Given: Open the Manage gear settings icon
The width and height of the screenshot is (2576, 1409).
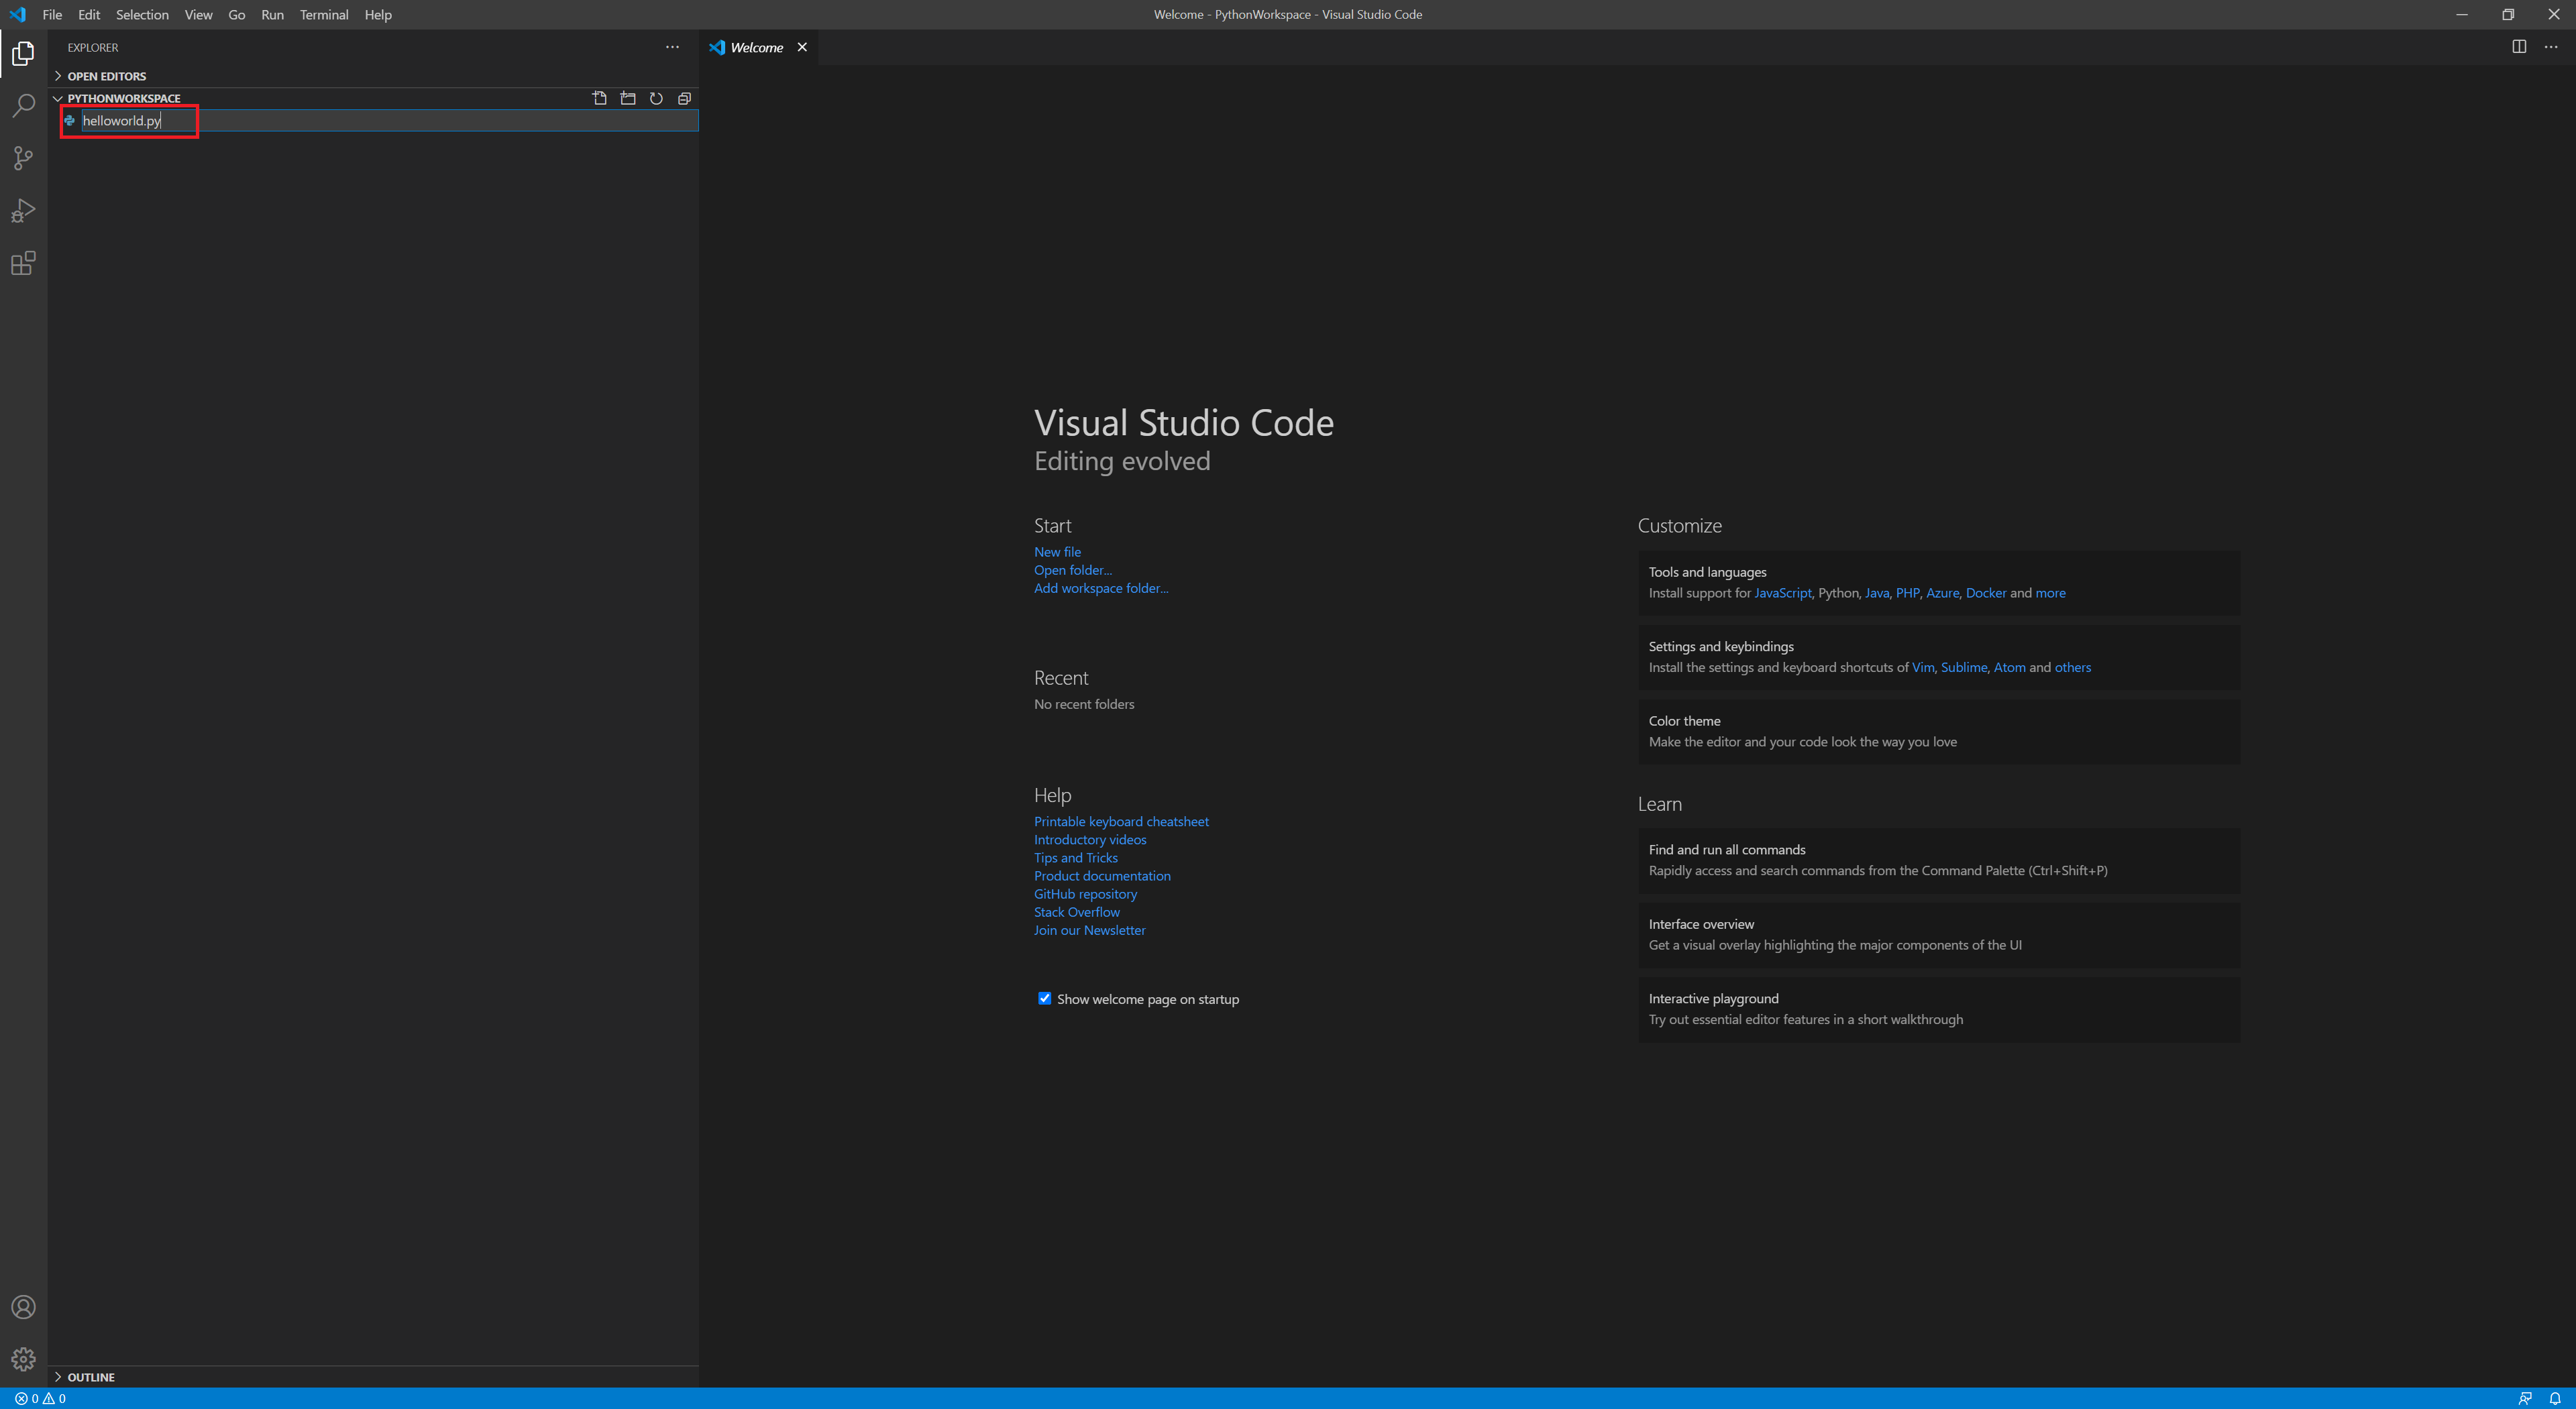Looking at the screenshot, I should click(x=23, y=1359).
